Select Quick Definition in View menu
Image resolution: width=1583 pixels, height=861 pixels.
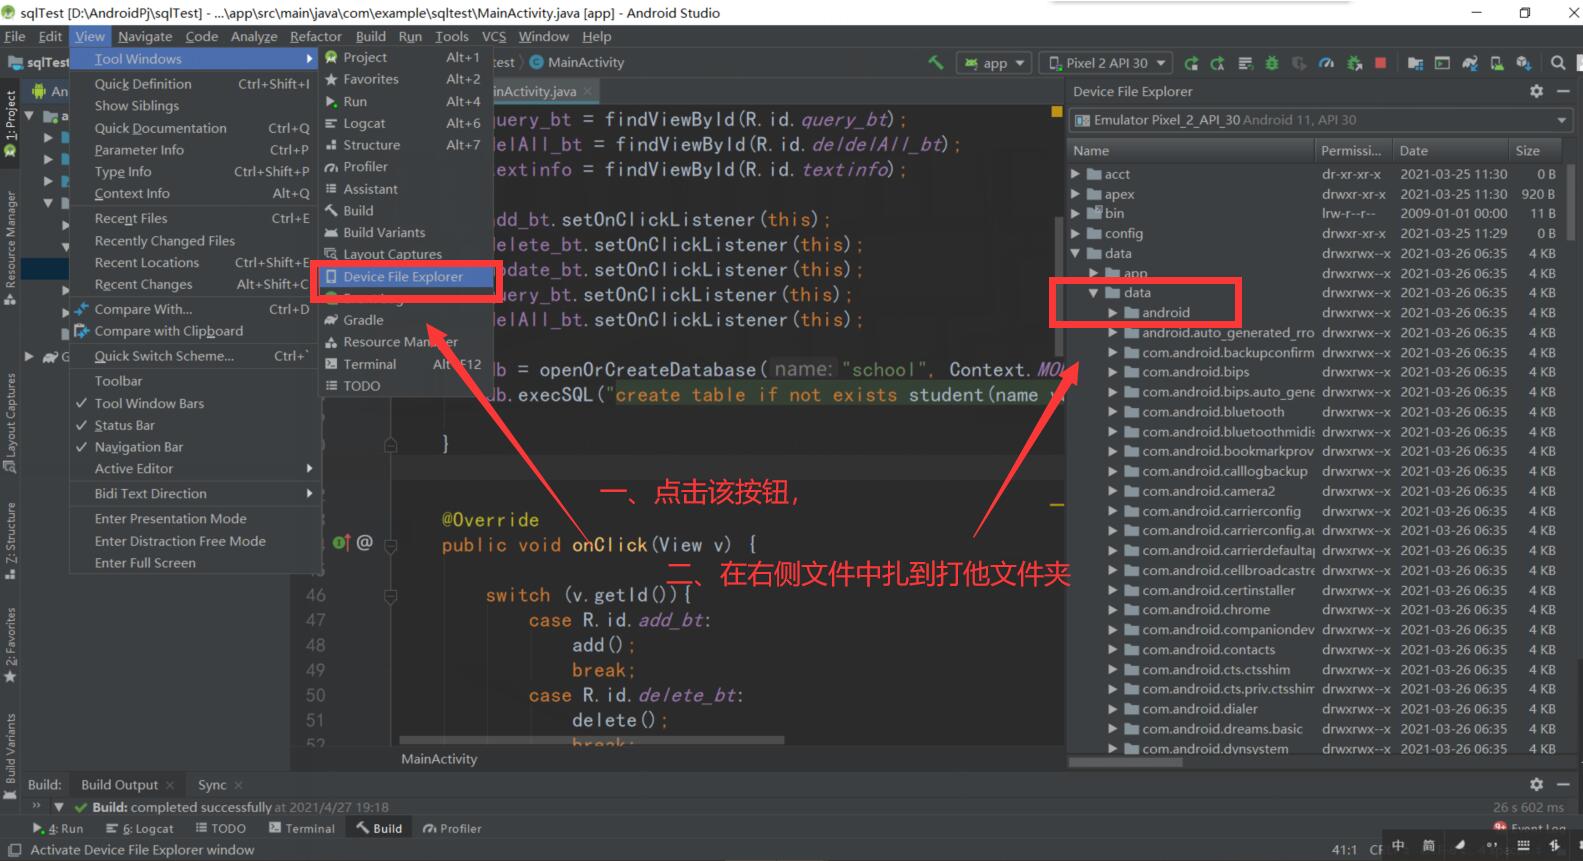coord(195,84)
